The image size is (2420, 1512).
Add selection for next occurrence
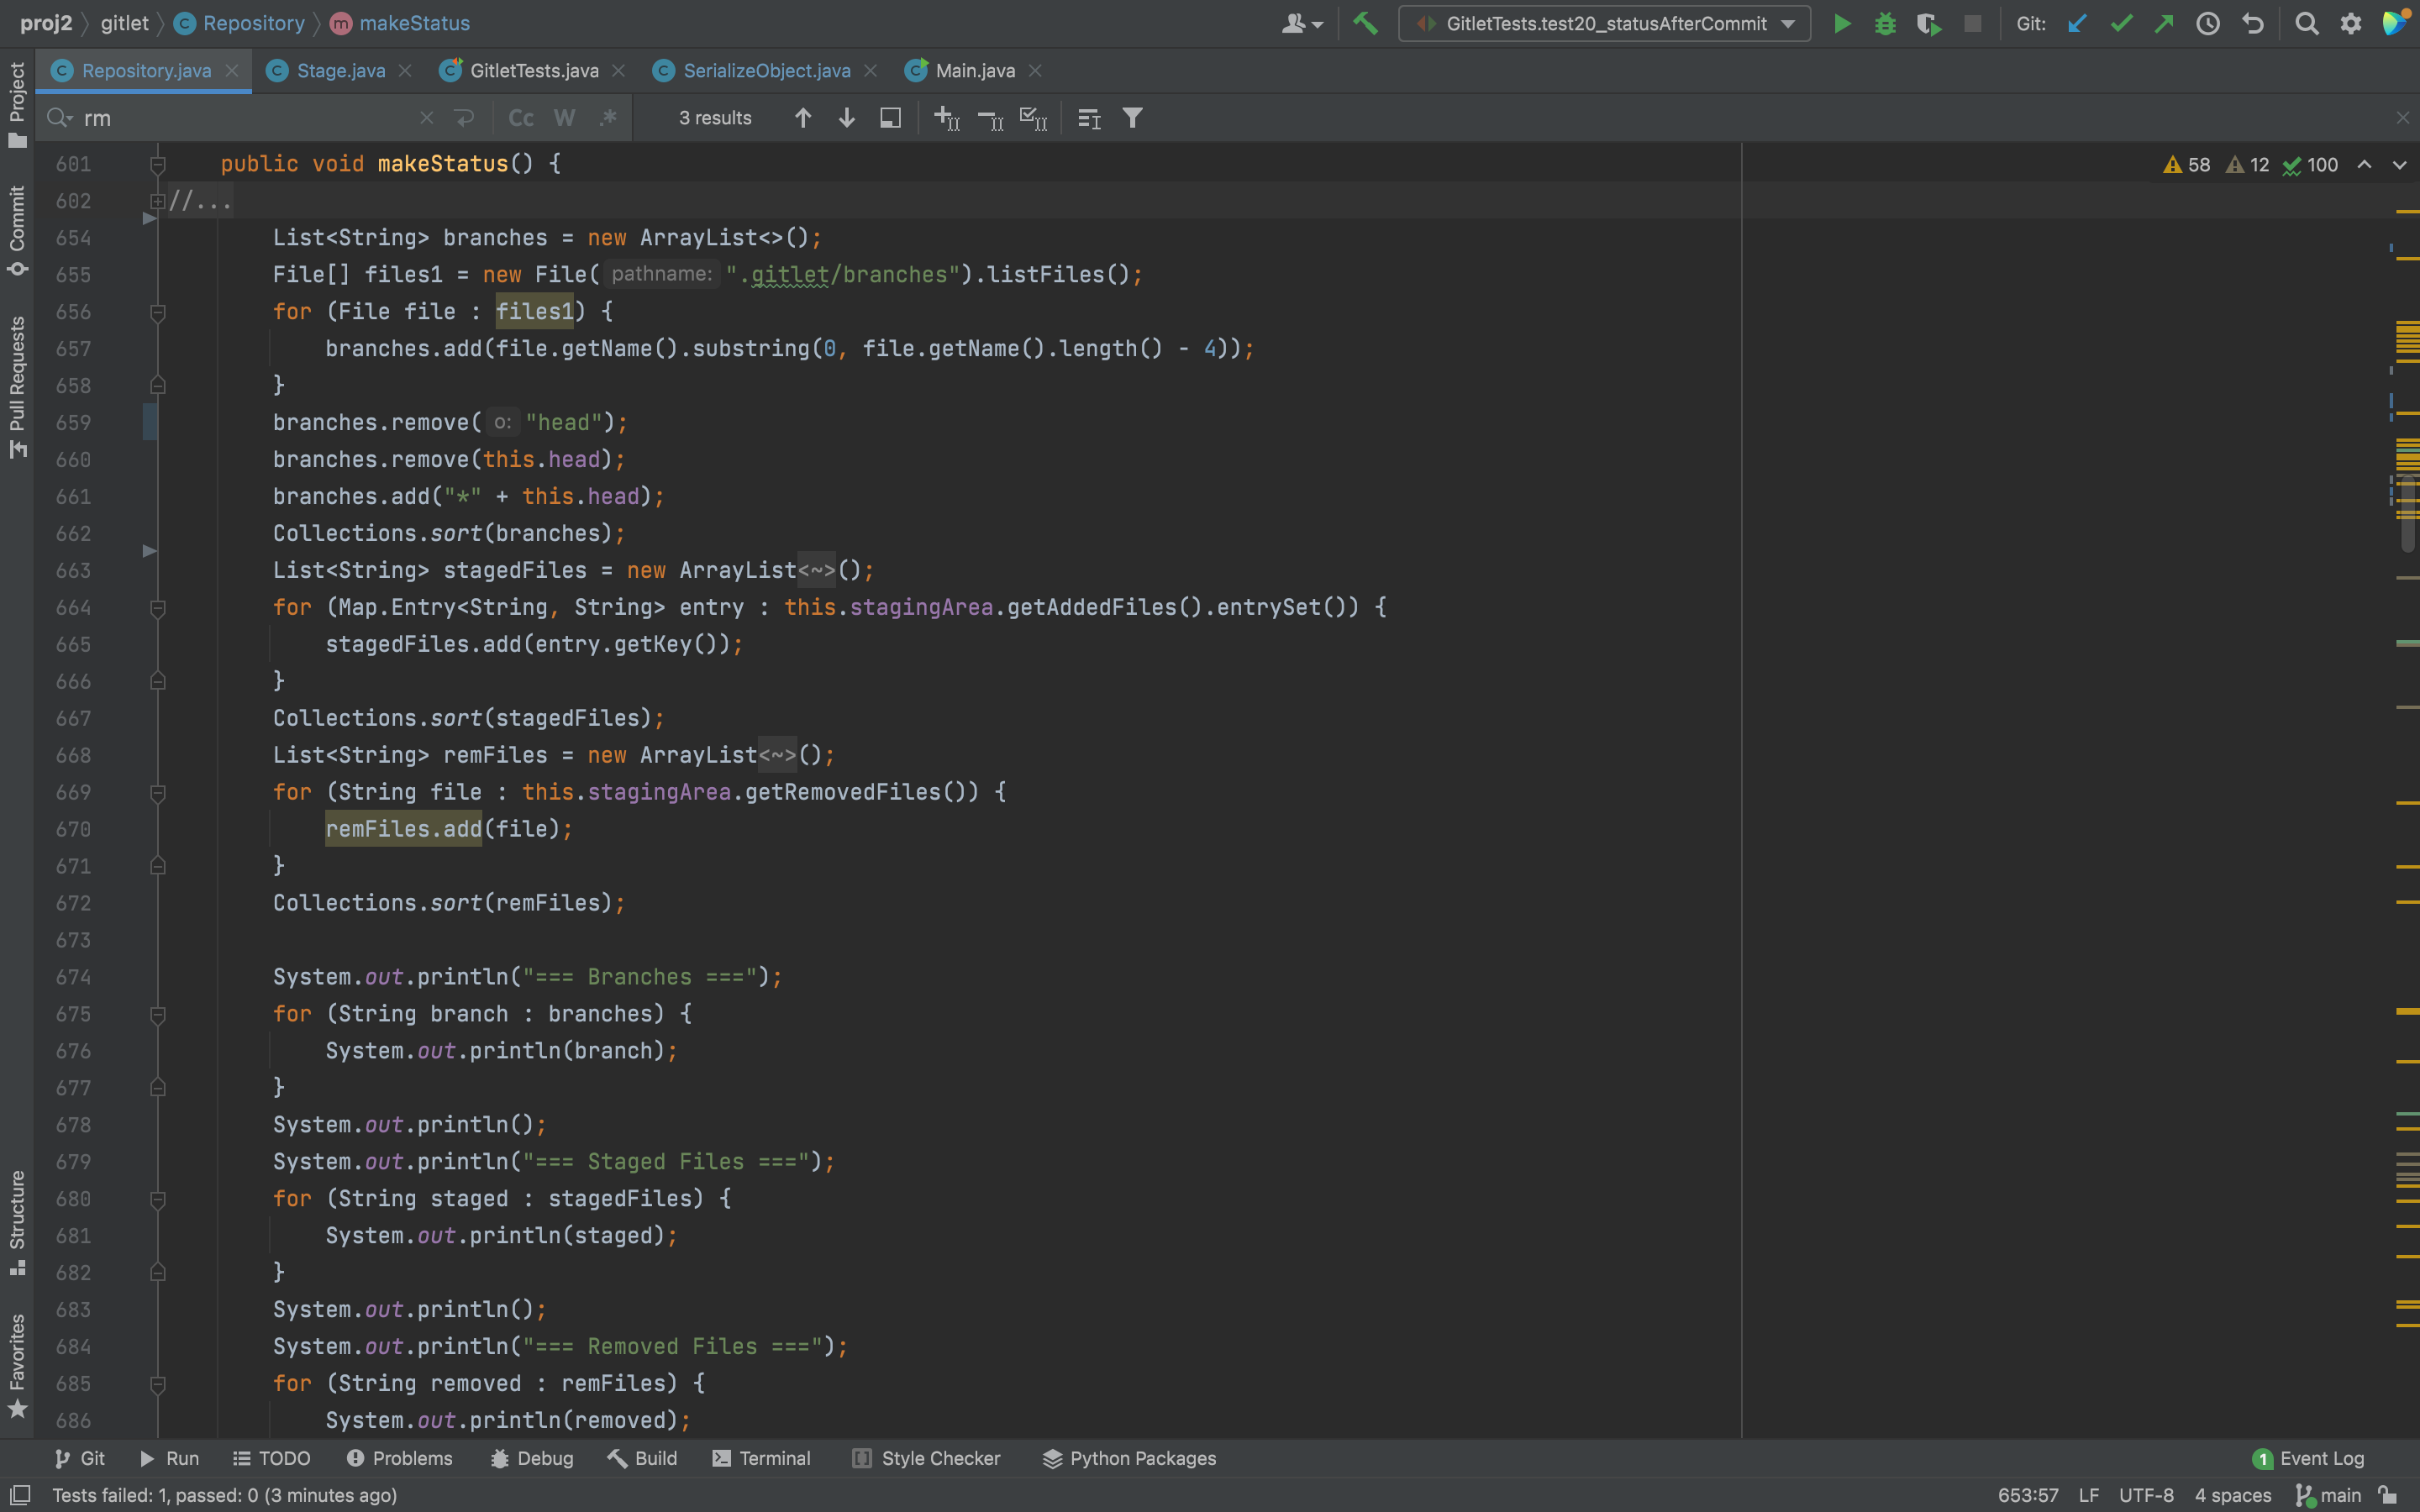(946, 118)
